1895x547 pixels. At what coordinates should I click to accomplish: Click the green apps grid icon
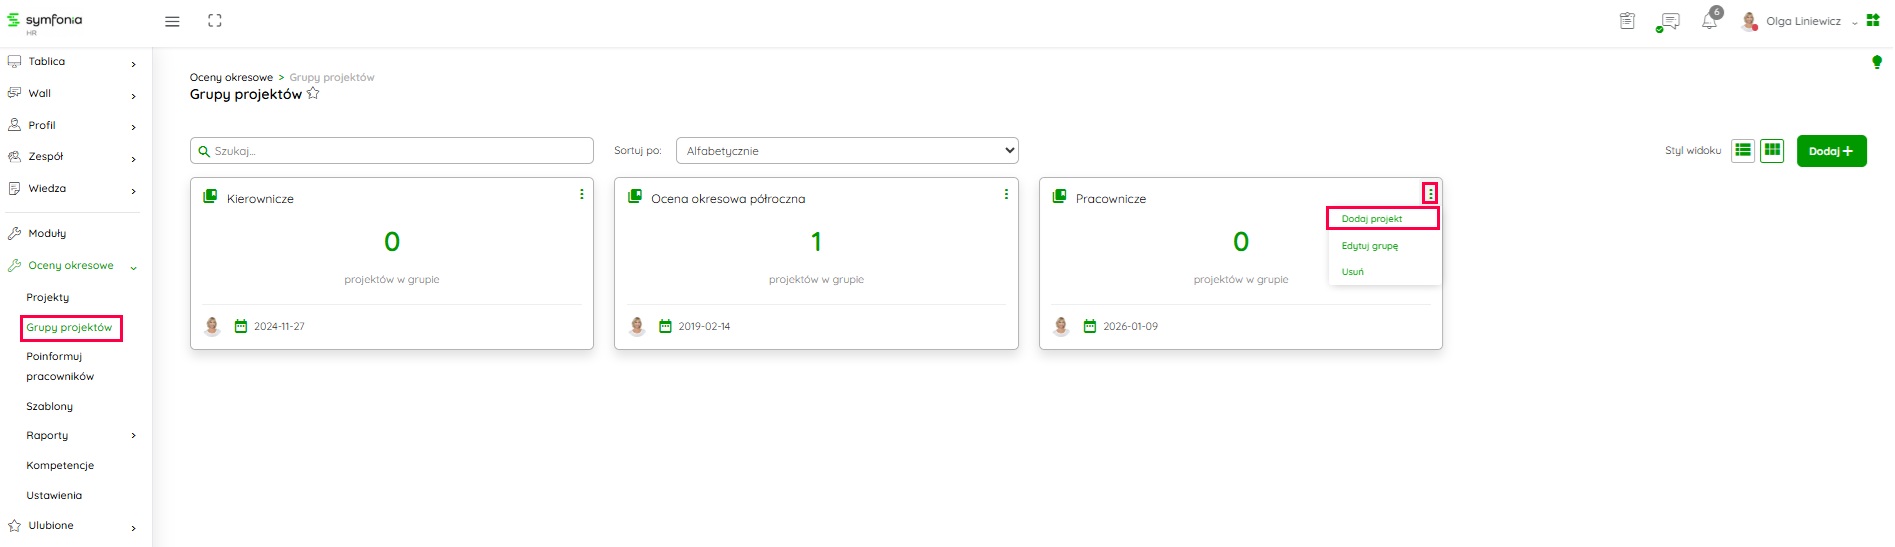coord(1873,20)
